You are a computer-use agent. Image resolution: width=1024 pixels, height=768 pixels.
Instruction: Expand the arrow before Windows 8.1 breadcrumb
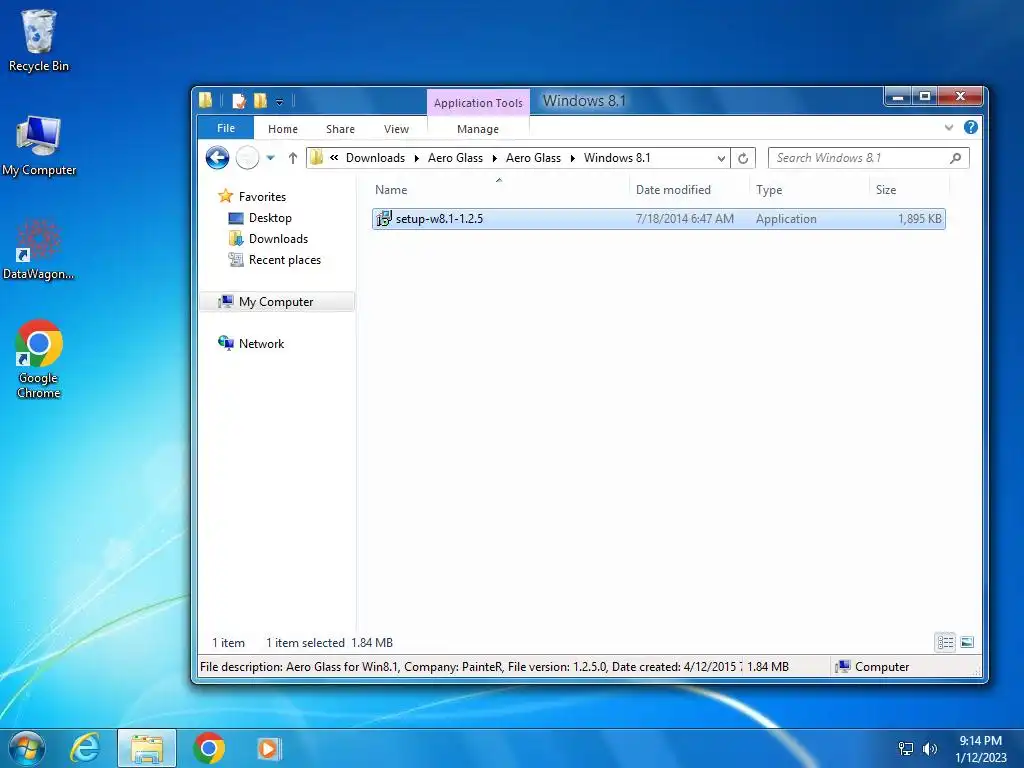(x=573, y=158)
